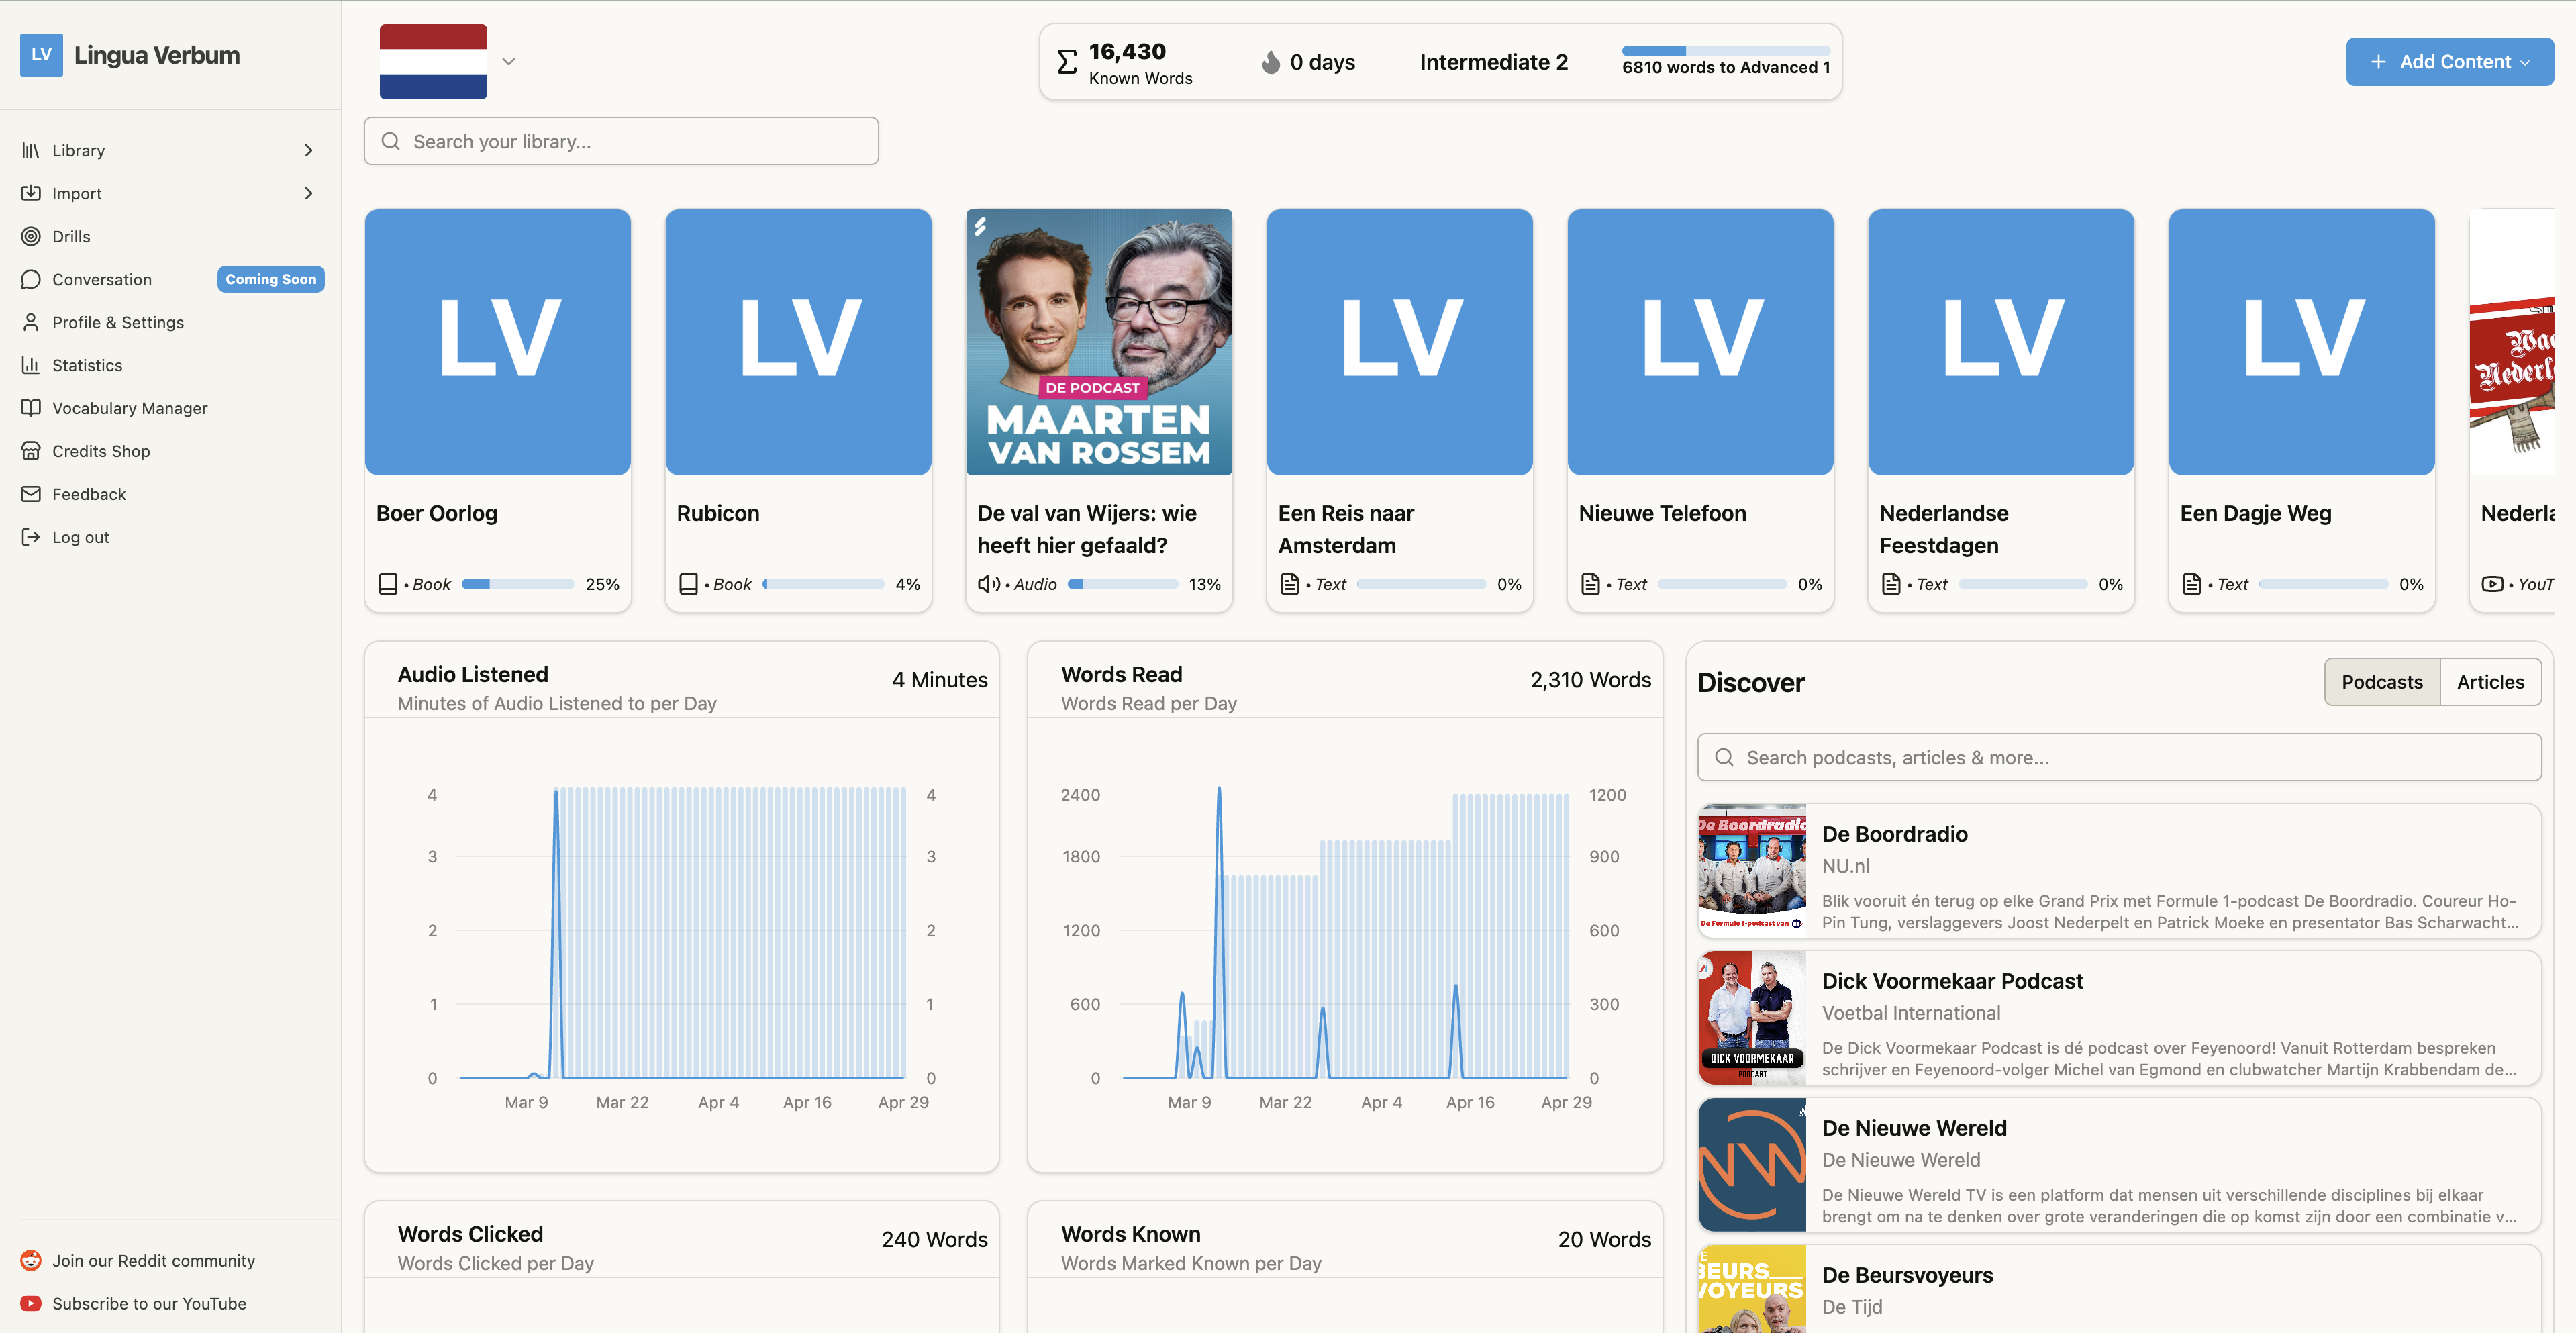The image size is (2576, 1333).
Task: Click the Log out arrow icon
Action: click(31, 537)
